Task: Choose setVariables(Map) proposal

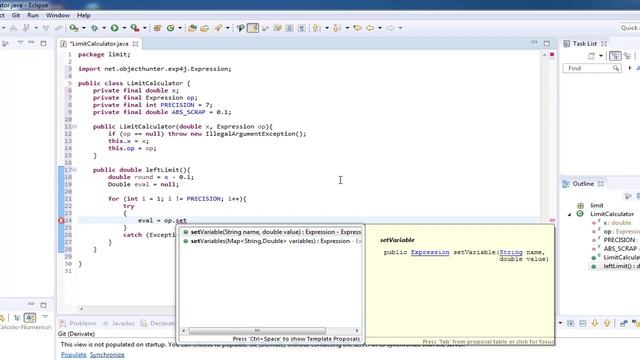Action: tap(271, 241)
